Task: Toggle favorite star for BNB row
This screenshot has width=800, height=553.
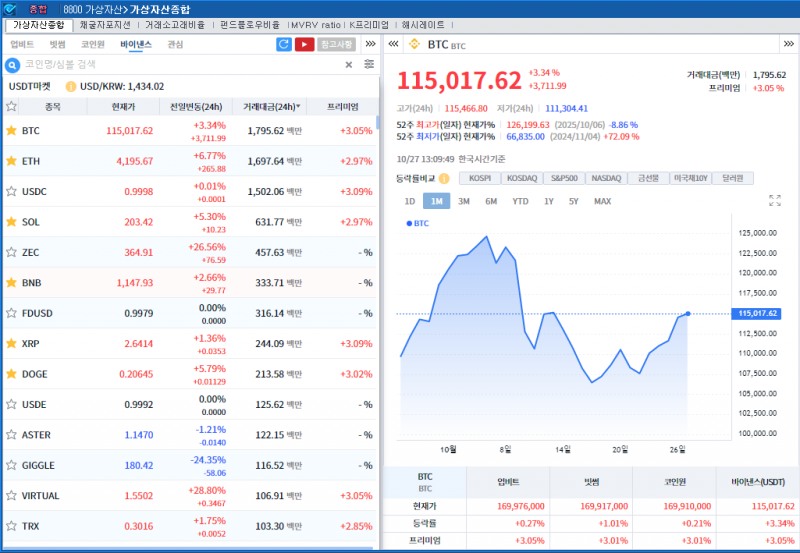Action: [11, 283]
